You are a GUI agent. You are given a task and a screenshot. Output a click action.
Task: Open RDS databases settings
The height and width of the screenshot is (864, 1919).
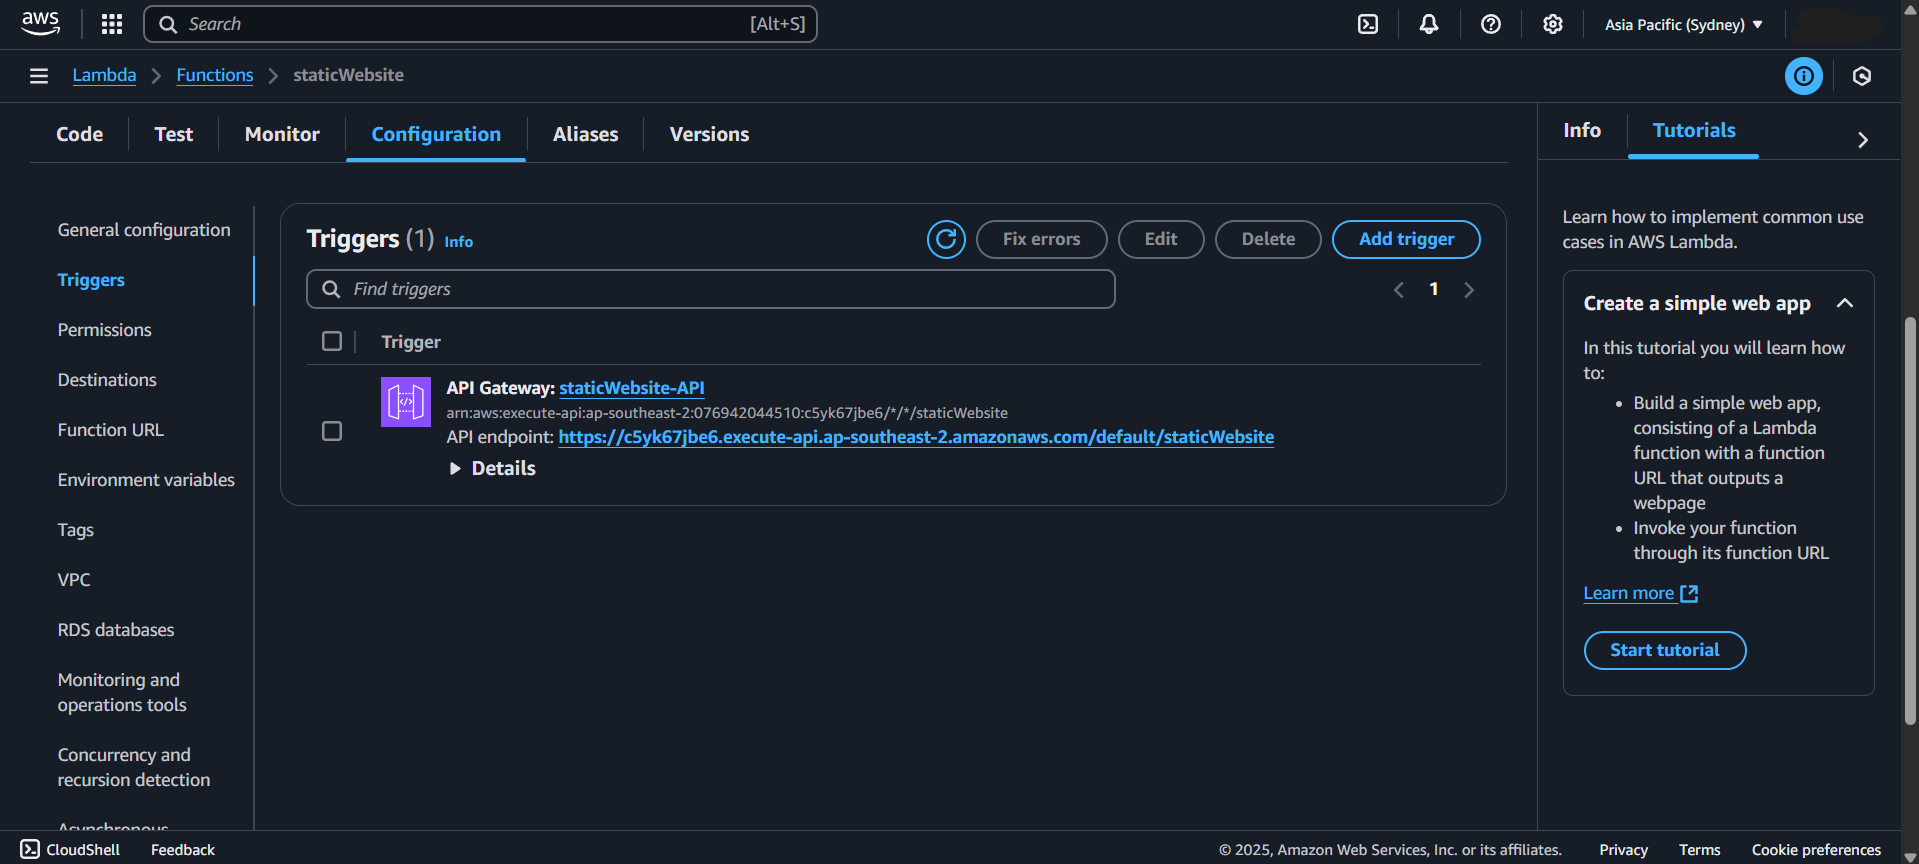[116, 630]
